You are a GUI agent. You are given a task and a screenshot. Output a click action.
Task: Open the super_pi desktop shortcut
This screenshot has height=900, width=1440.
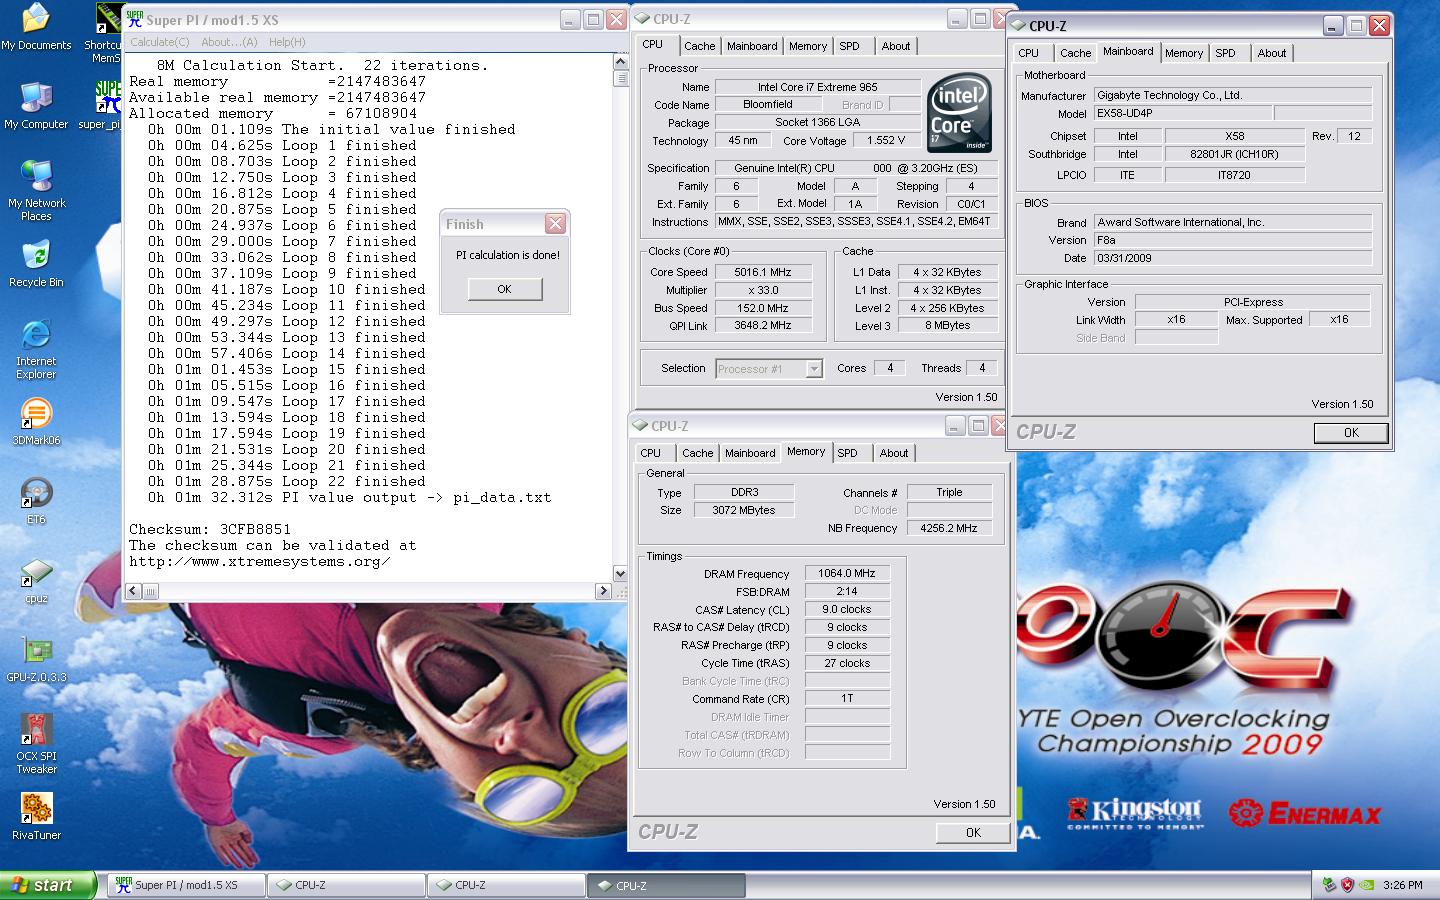pyautogui.click(x=100, y=106)
